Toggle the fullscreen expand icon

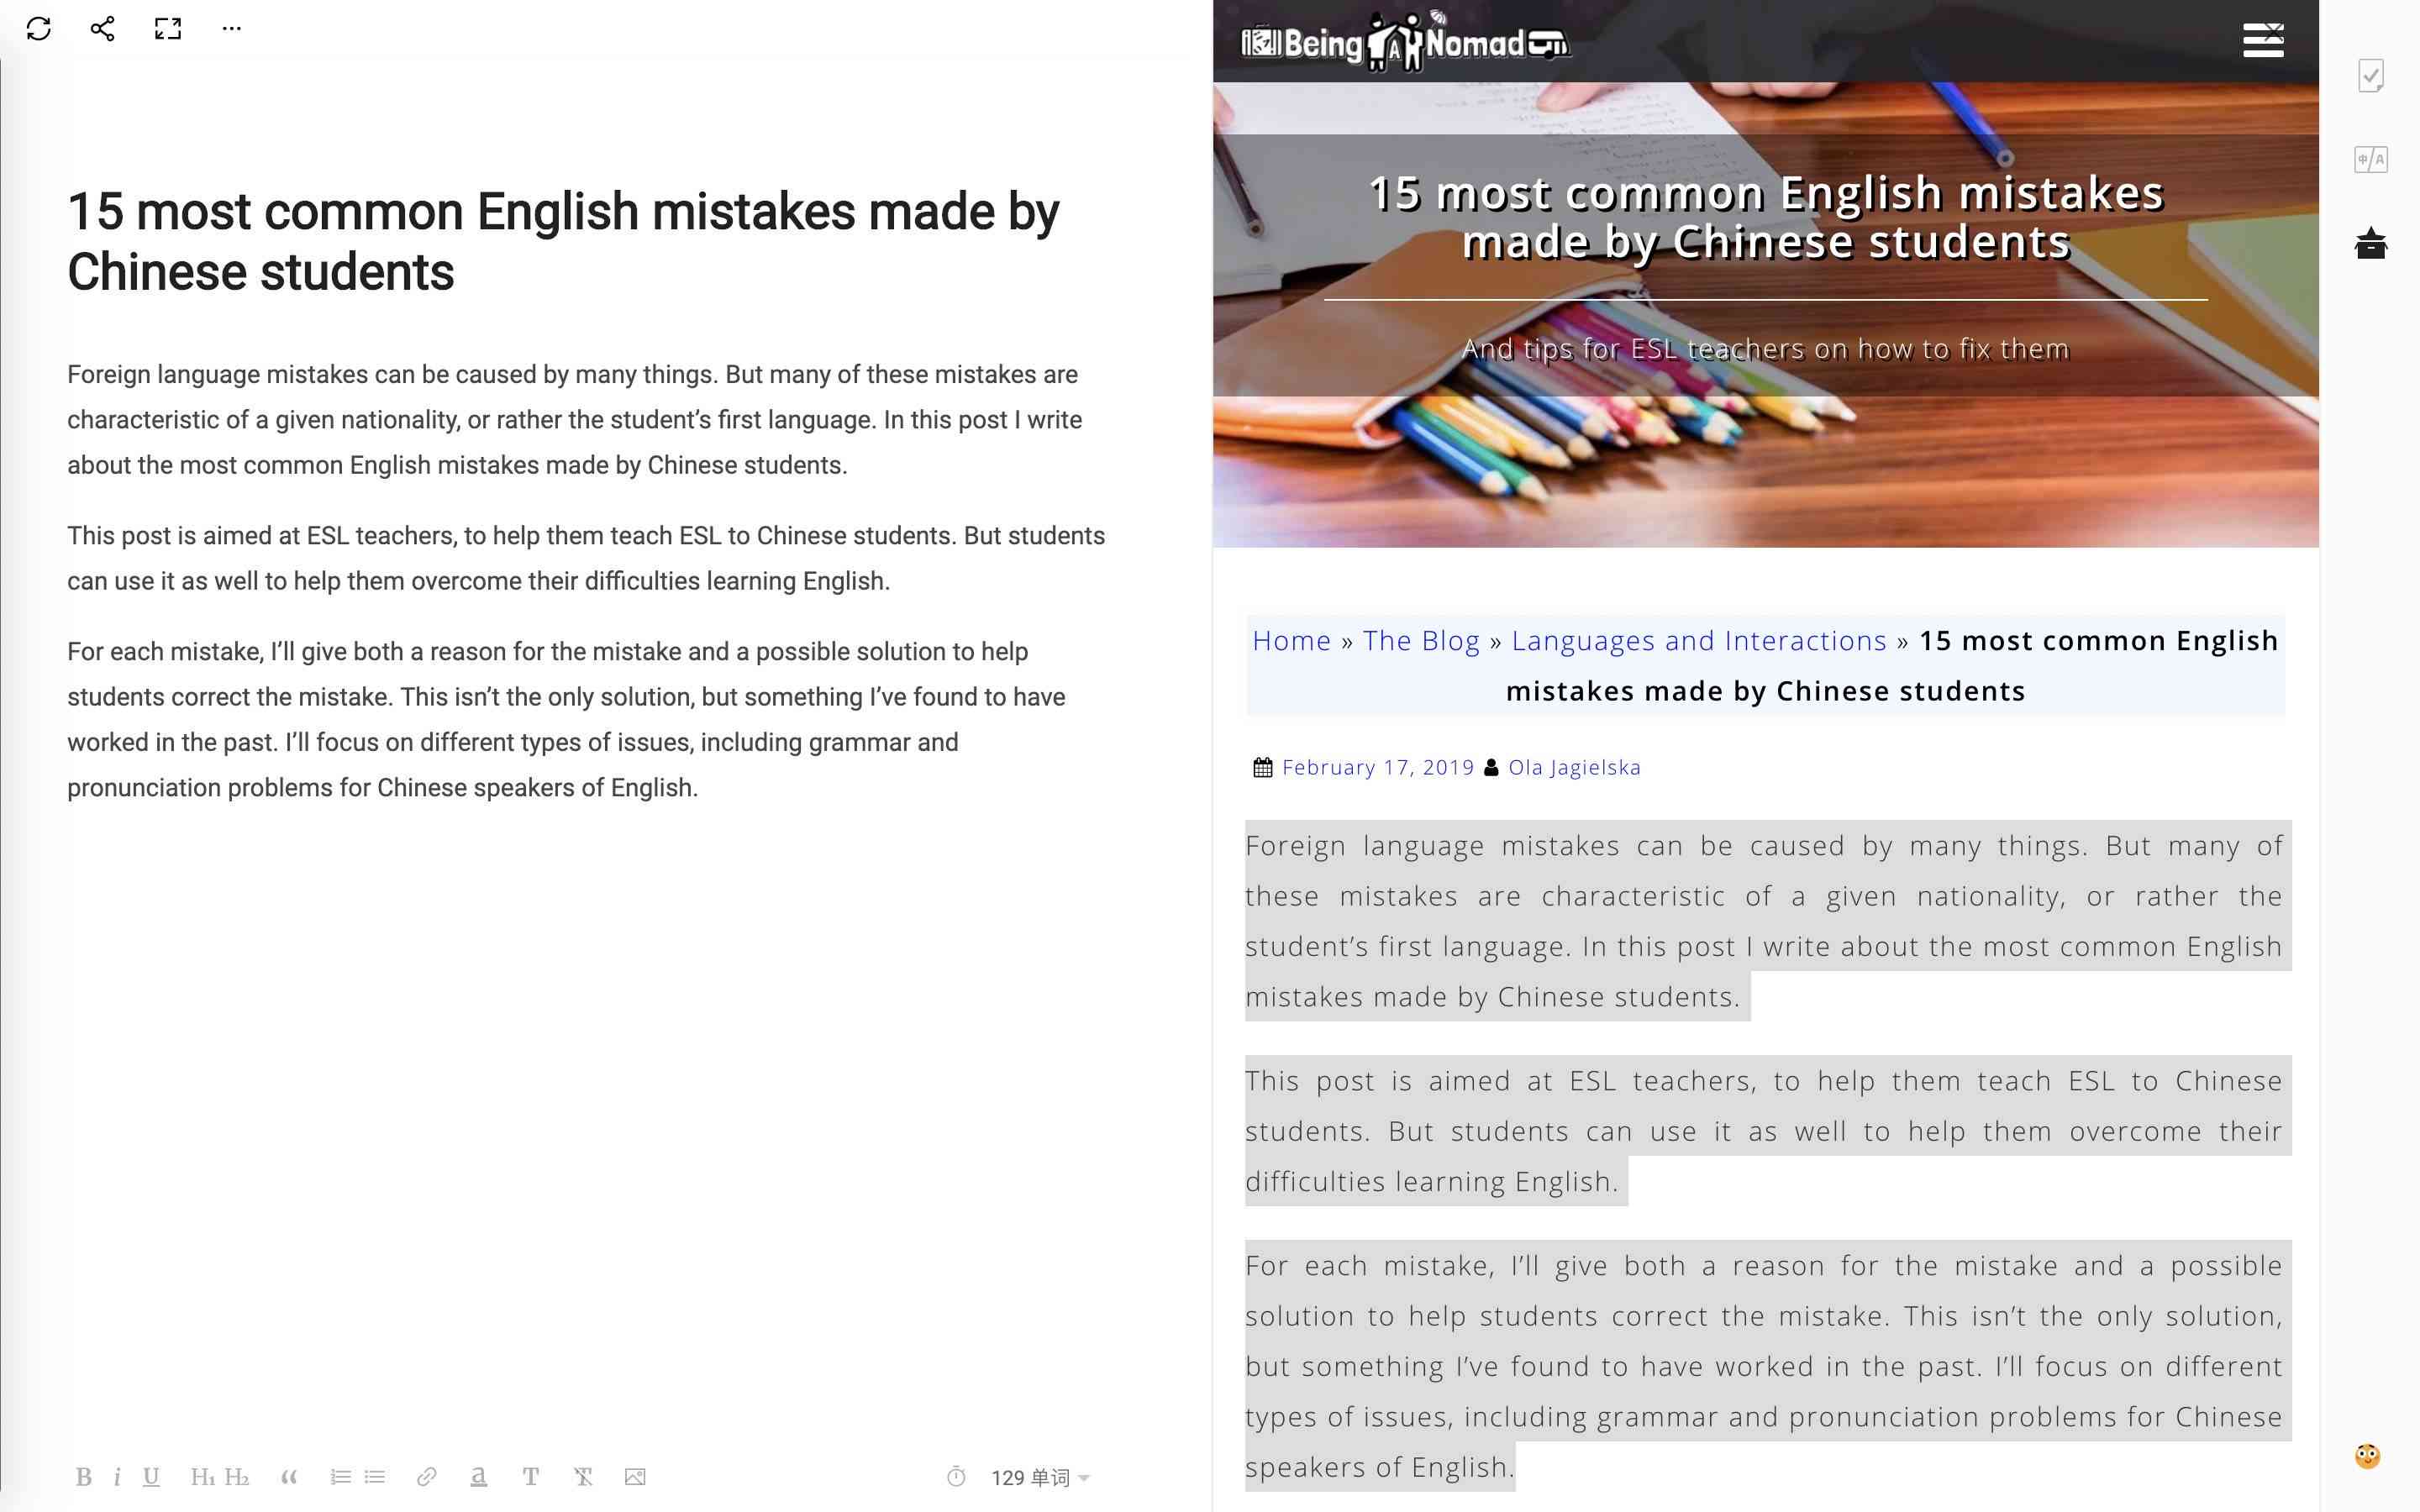tap(167, 28)
